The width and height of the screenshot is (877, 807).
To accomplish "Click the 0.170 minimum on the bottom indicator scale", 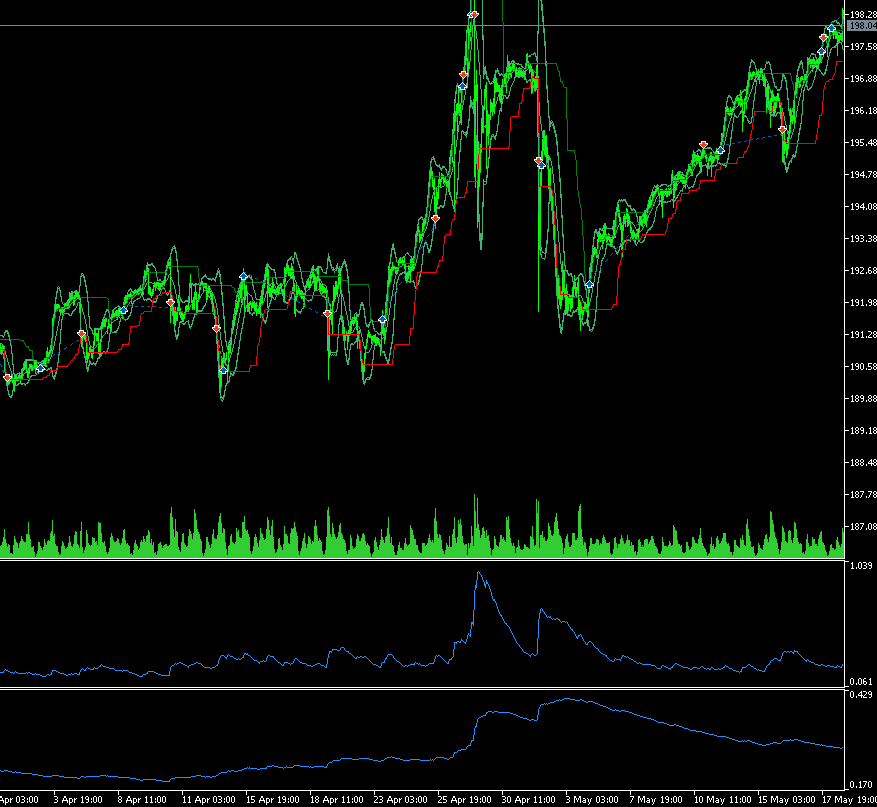I will point(860,784).
